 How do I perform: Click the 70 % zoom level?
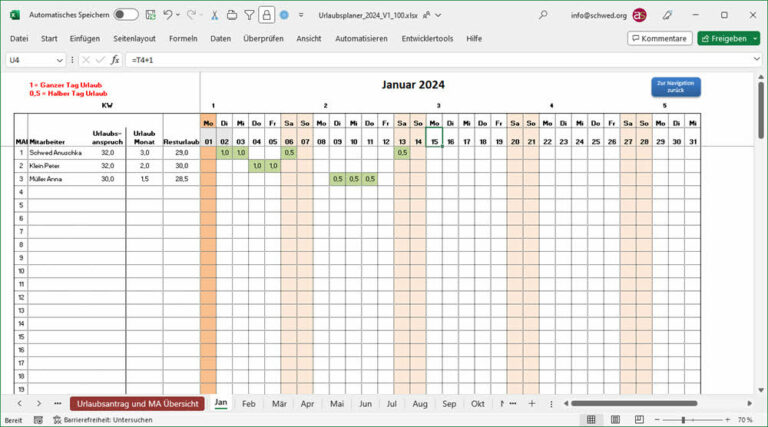click(745, 420)
